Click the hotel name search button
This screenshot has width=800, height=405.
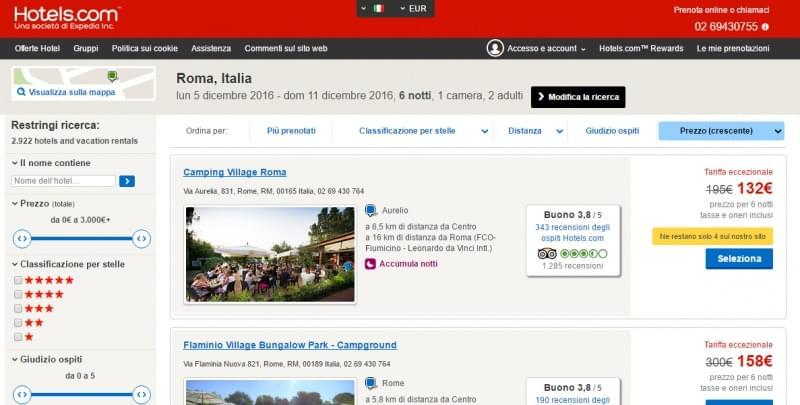click(x=127, y=181)
